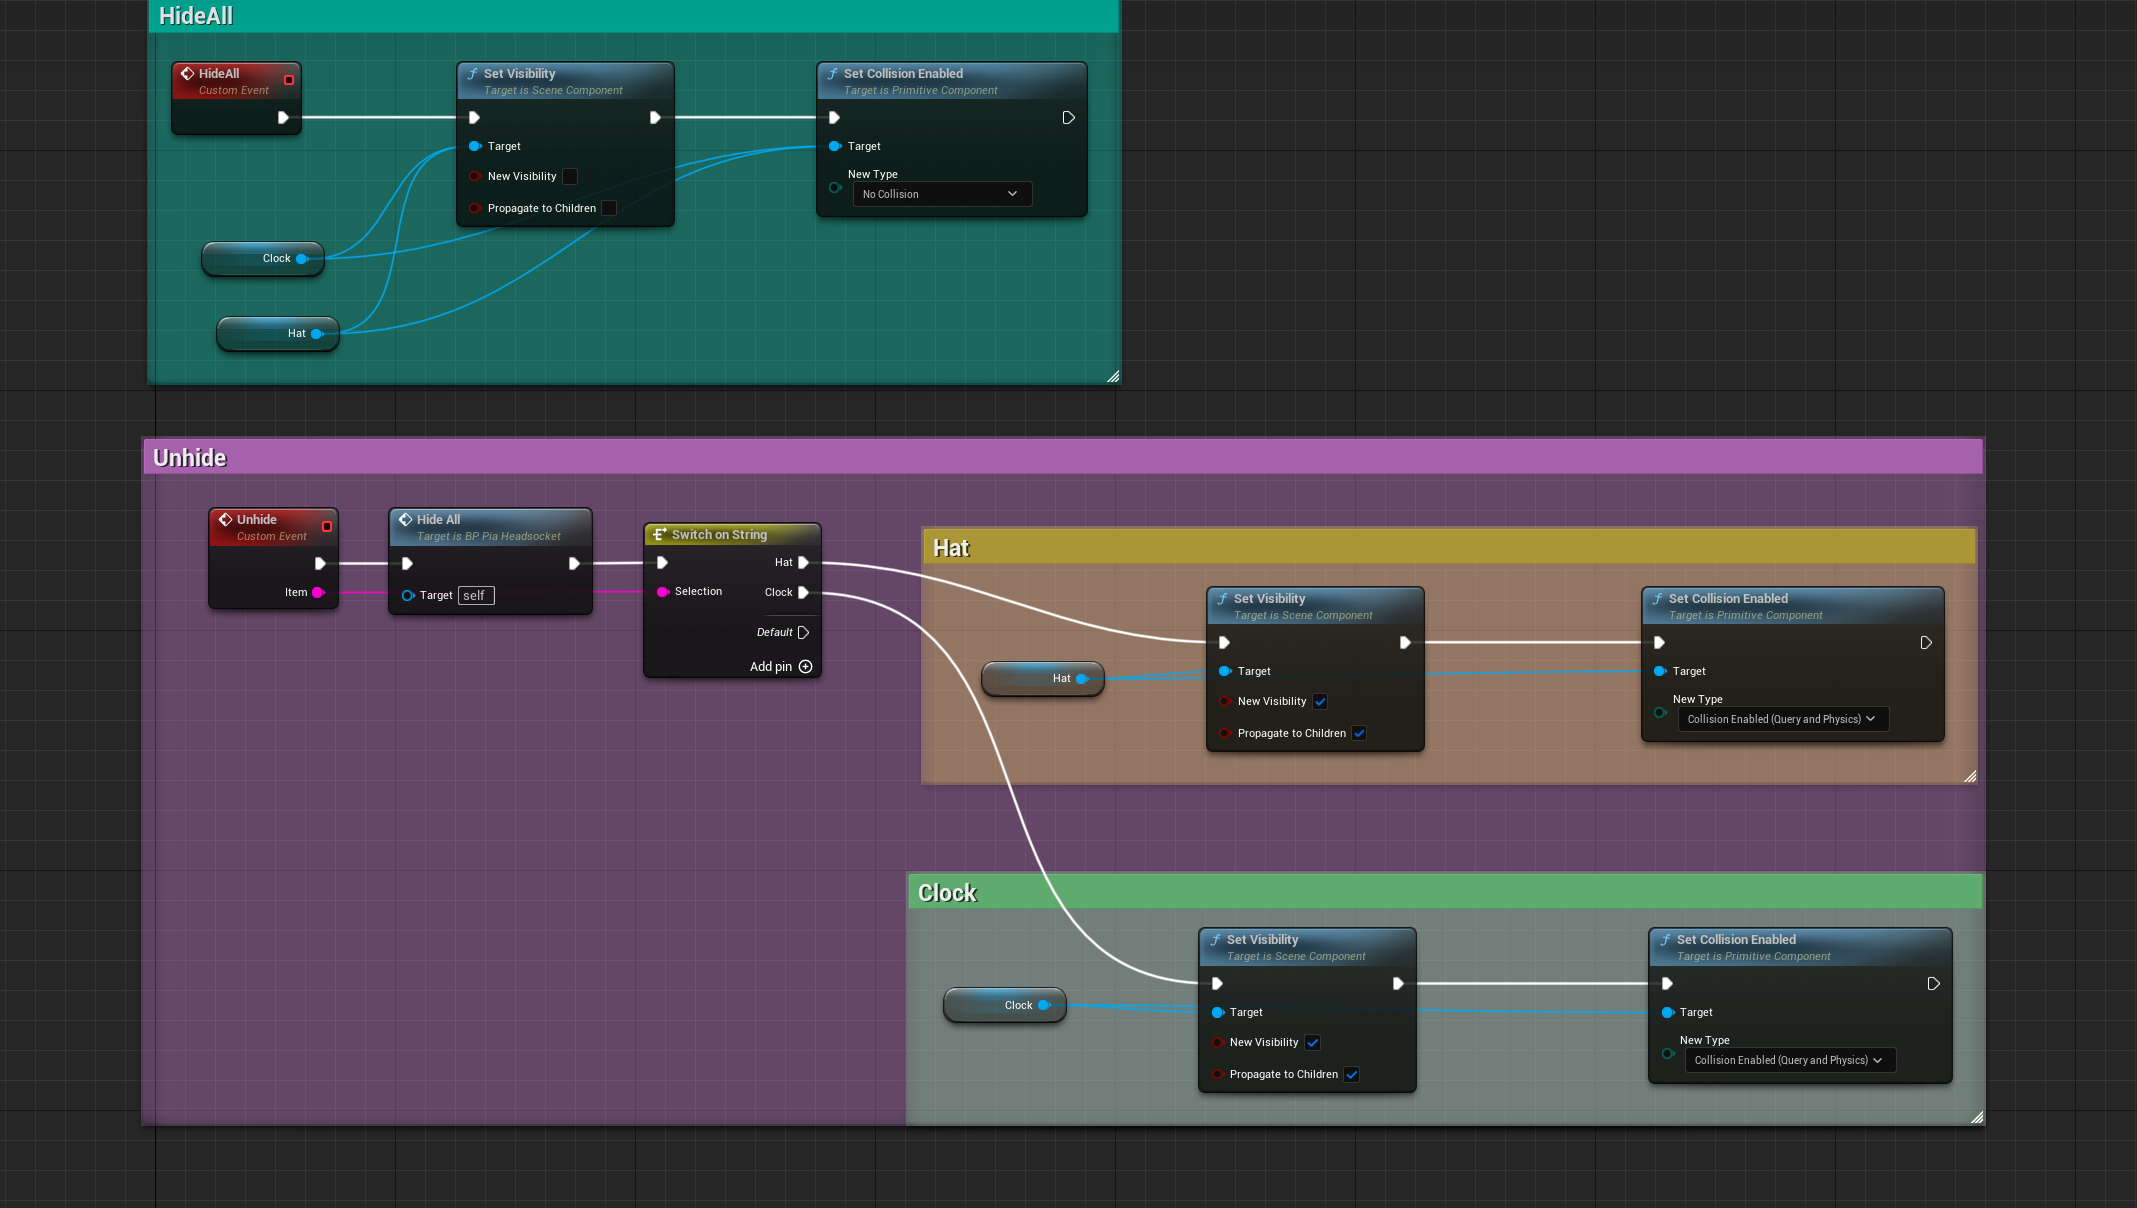Click the self target field on Hide All

tap(476, 596)
